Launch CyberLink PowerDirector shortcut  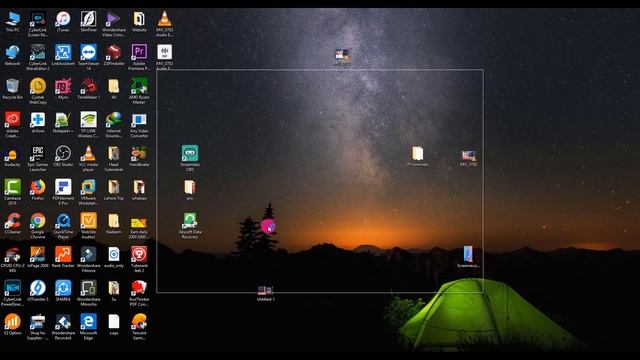coord(13,293)
